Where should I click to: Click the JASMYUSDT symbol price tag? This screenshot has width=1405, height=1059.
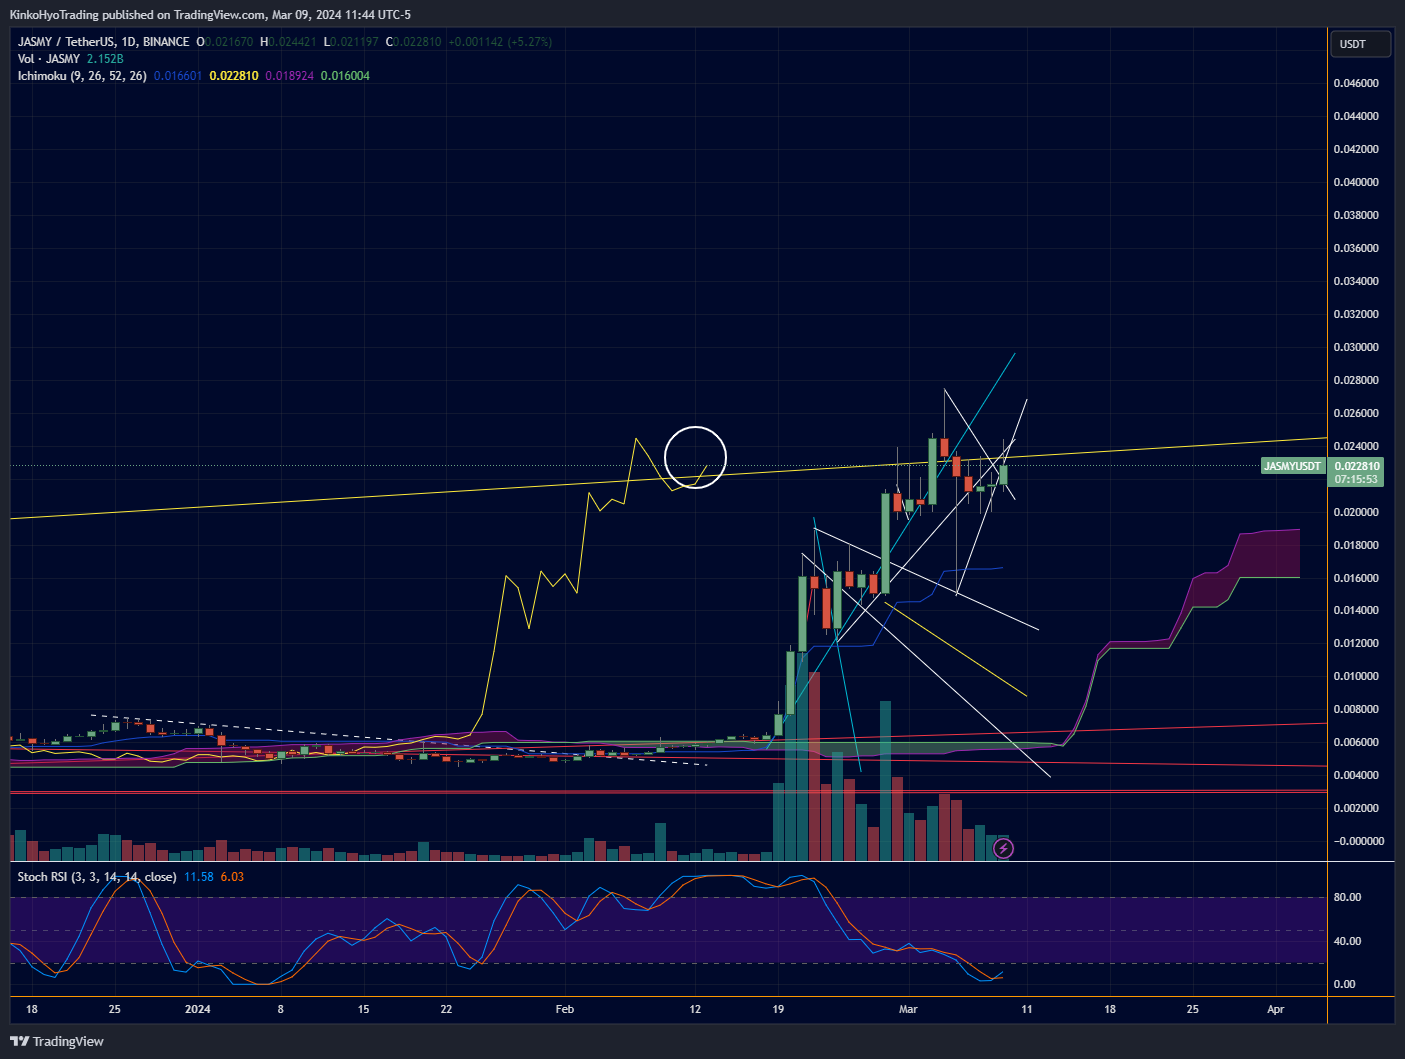1292,466
